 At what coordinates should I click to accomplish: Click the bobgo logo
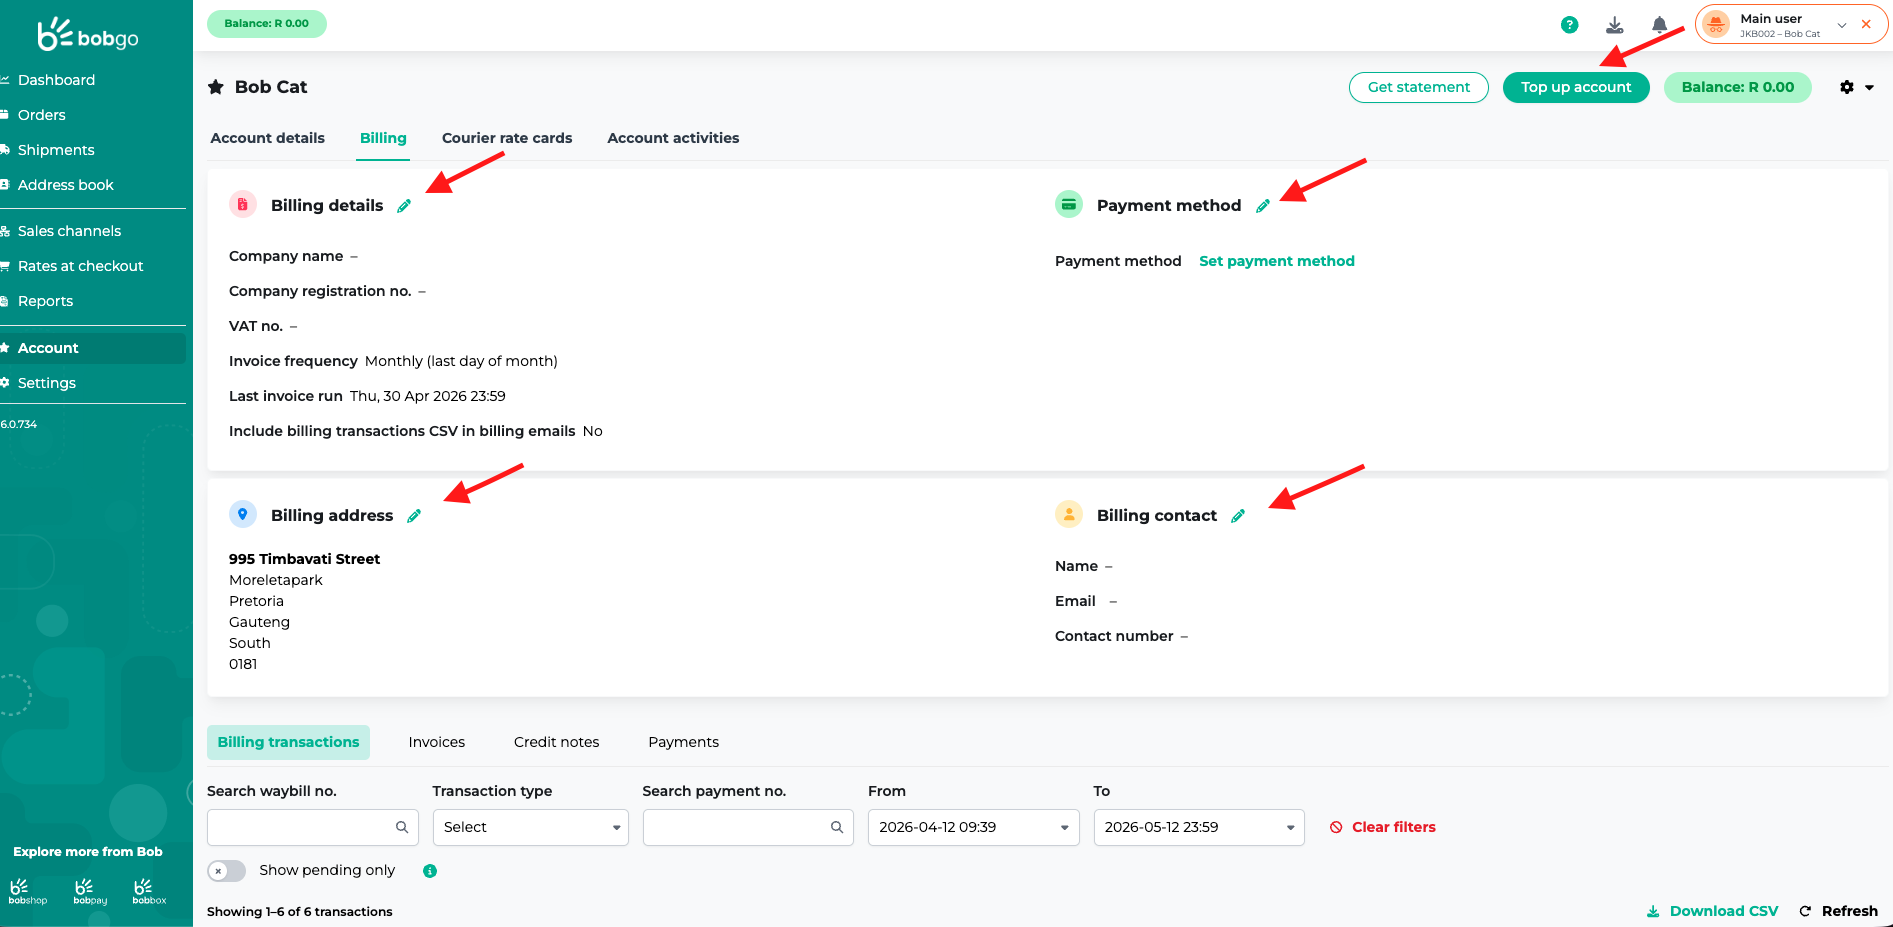pos(88,35)
